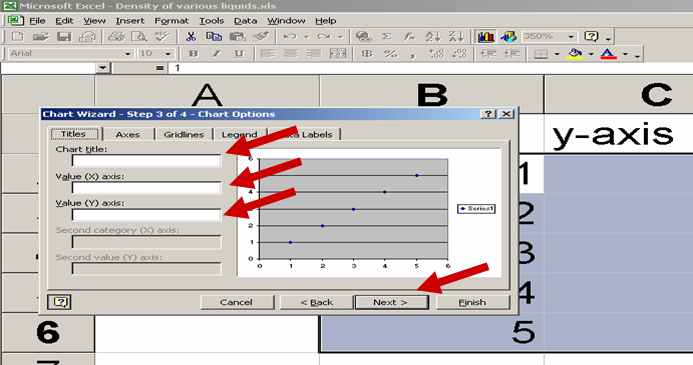Viewport: 693px width, 365px height.
Task: Apply the red Font Color A
Action: pos(609,54)
